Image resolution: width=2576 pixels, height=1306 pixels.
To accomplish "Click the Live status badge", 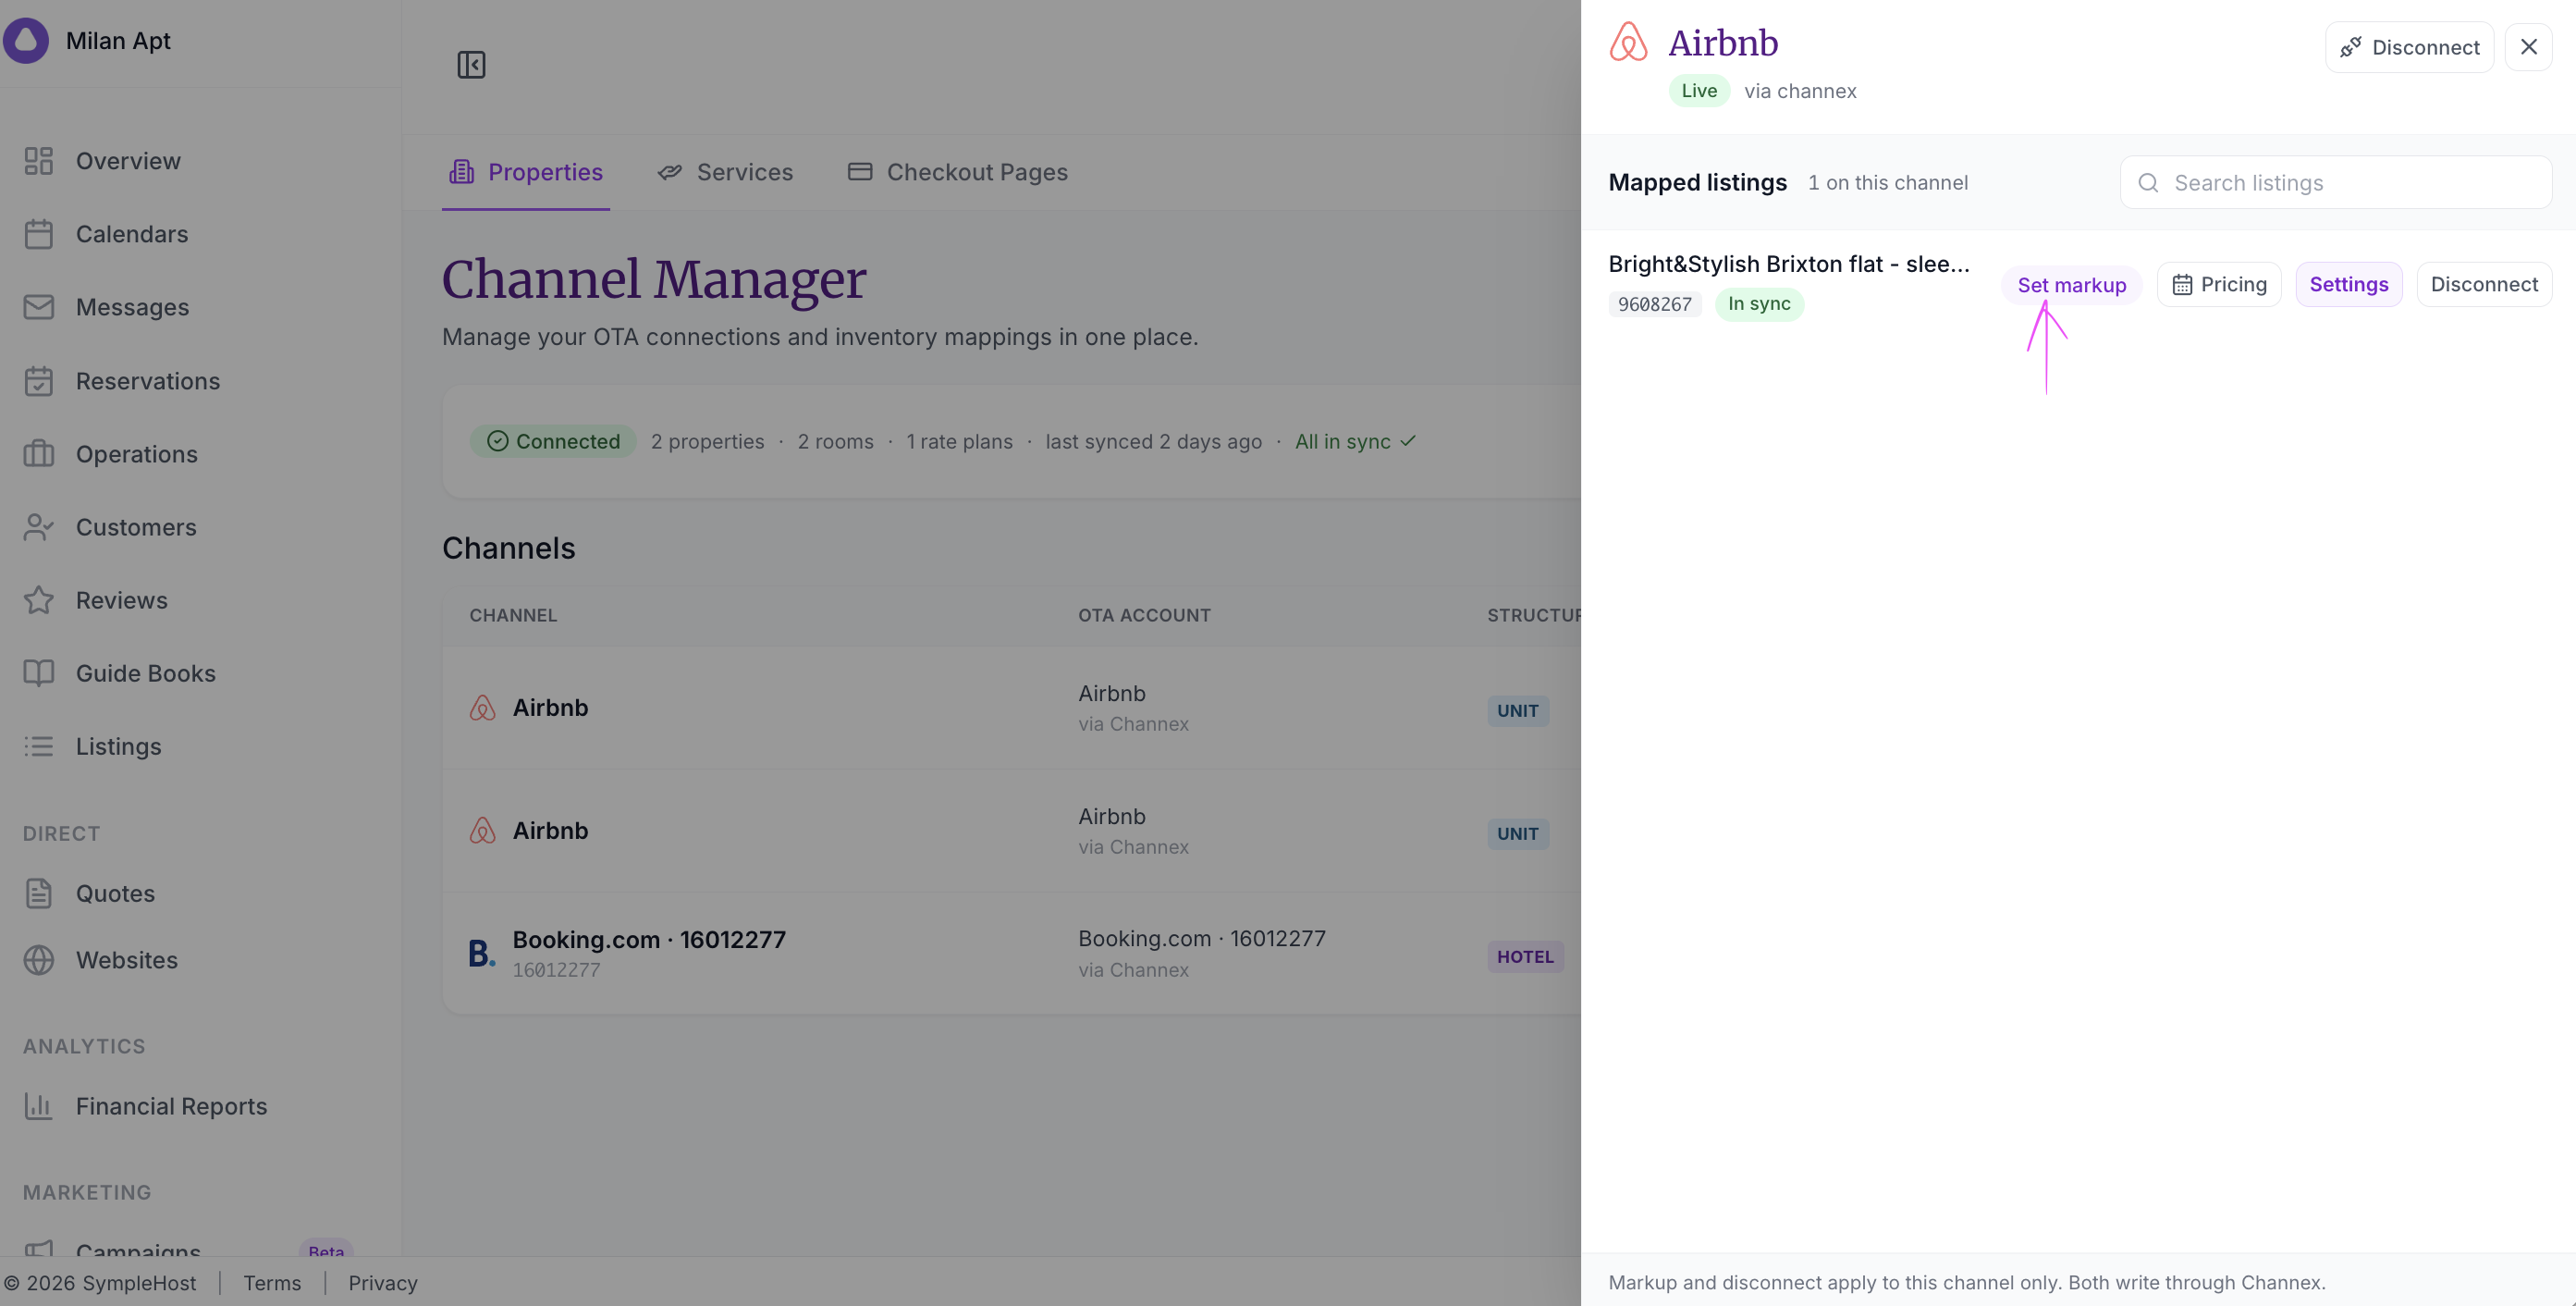I will tap(1699, 91).
